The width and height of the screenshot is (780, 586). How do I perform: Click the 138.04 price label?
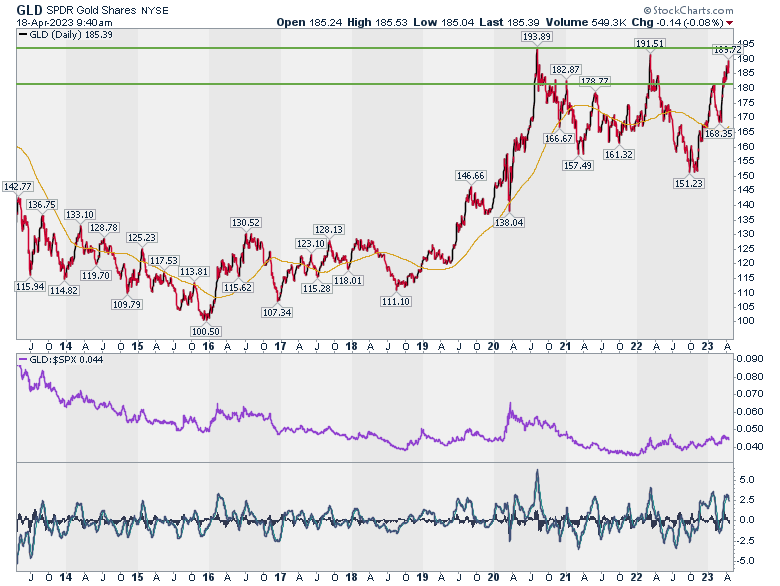(509, 222)
